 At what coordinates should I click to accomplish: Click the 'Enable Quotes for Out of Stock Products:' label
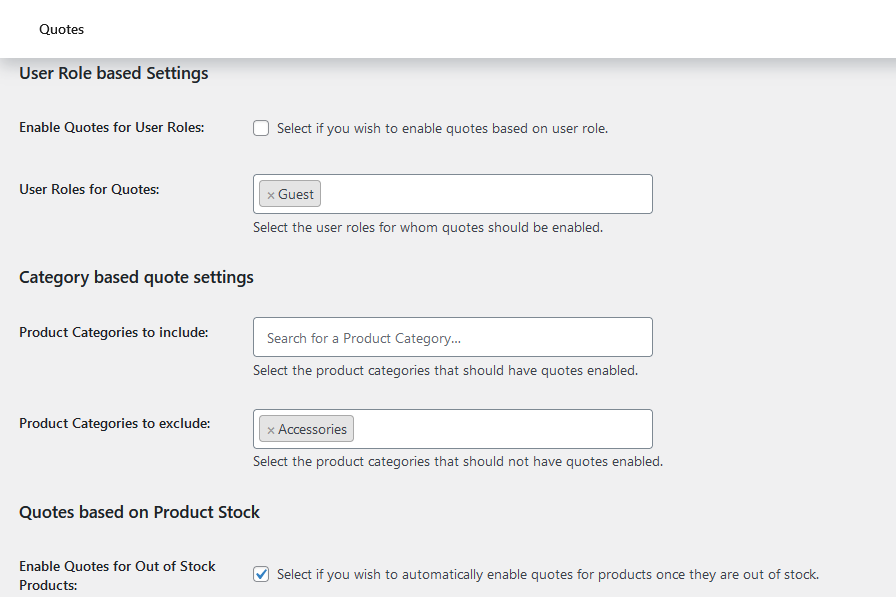[x=117, y=574]
